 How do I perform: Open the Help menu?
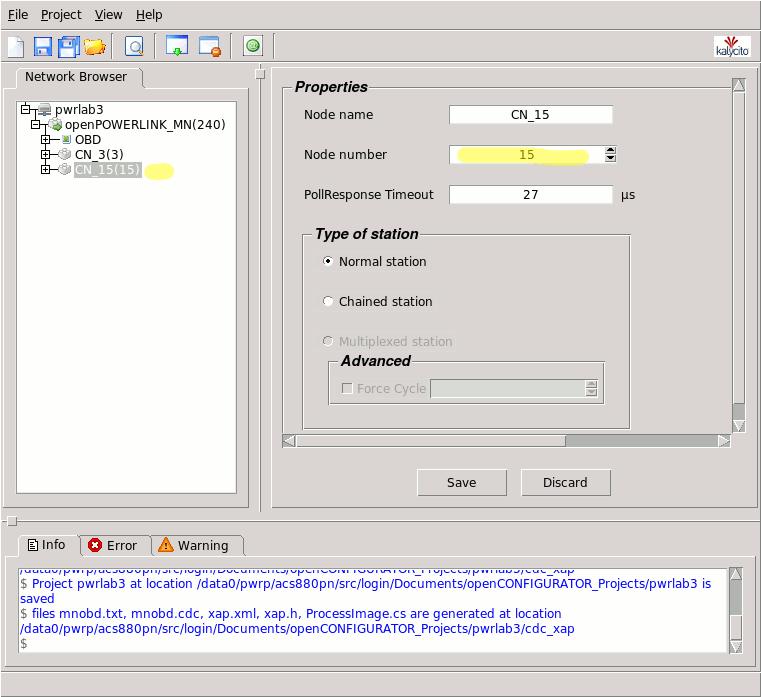pos(149,15)
